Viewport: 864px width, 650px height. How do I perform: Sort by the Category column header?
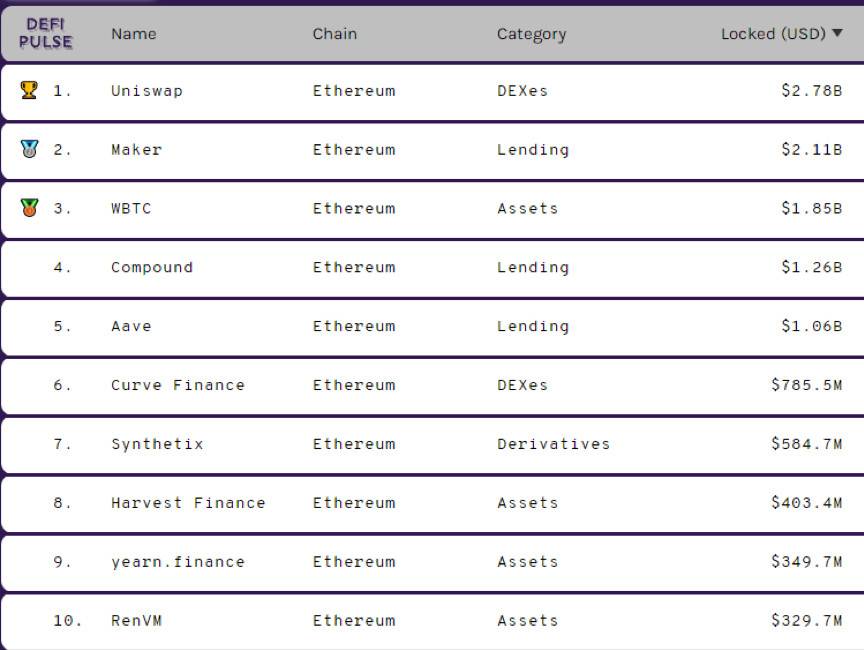click(x=531, y=35)
